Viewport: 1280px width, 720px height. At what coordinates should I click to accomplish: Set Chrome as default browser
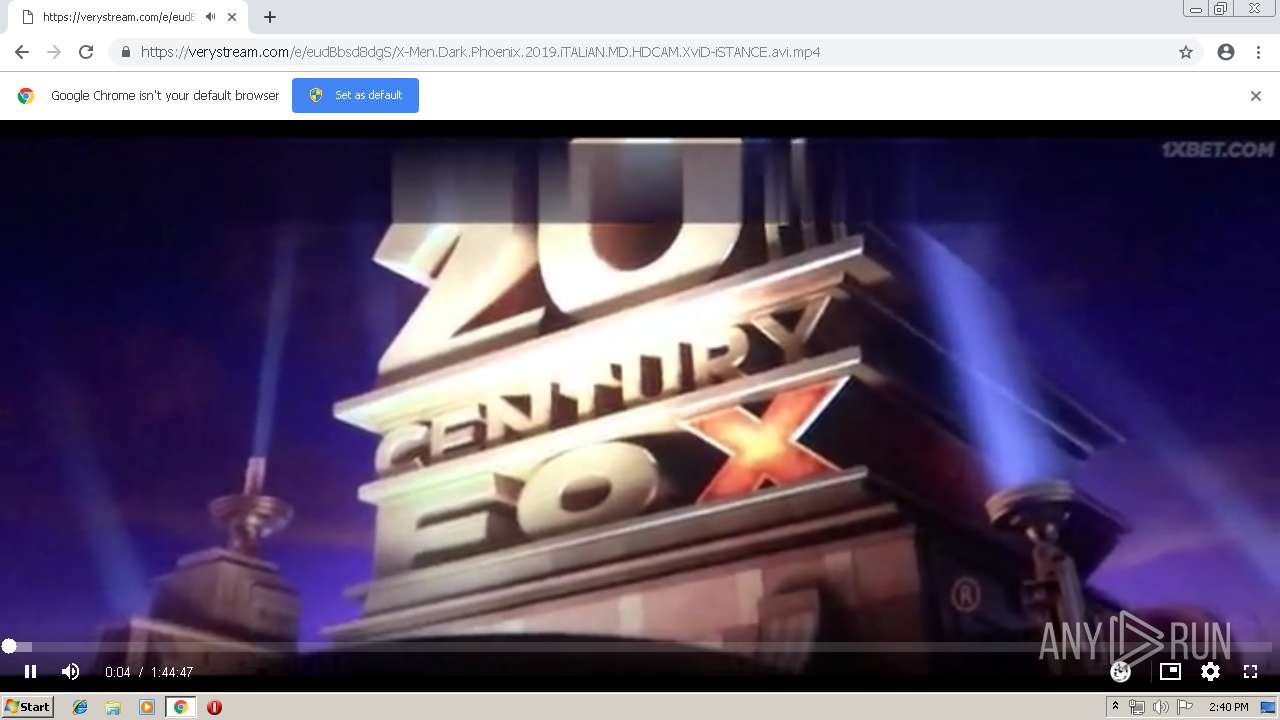(355, 95)
